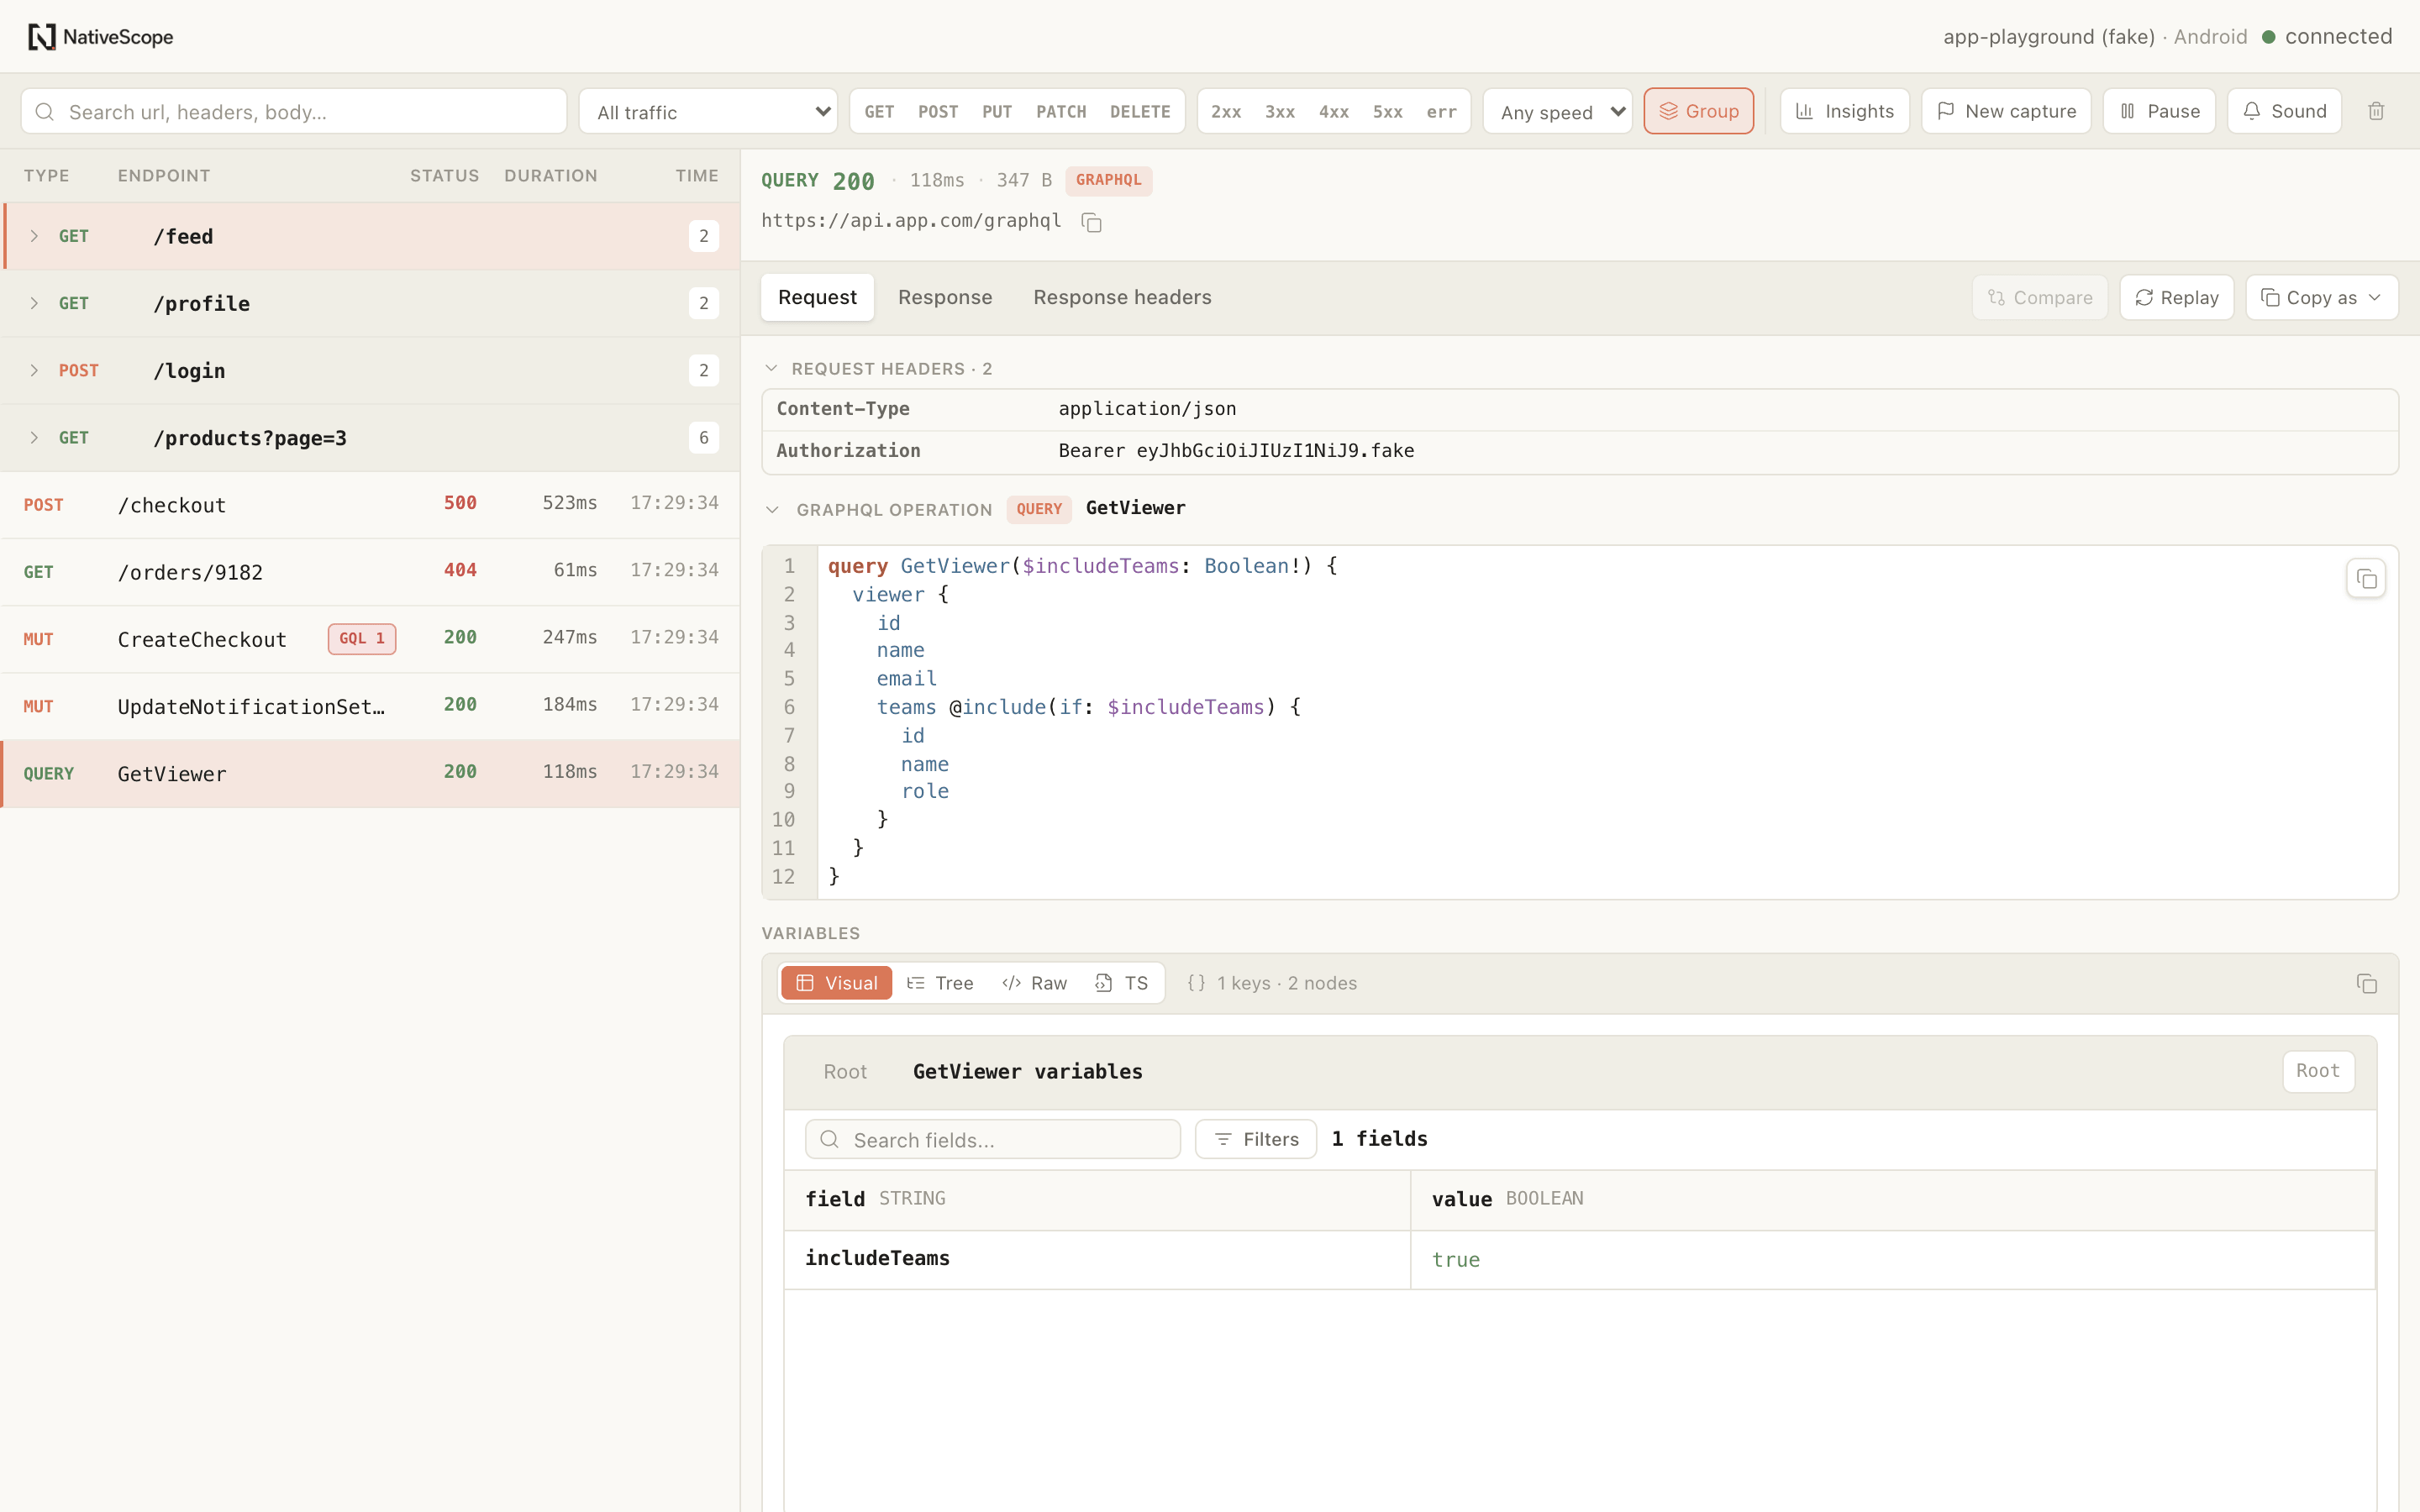
Task: Copy the variables panel contents
Action: coord(2366,983)
